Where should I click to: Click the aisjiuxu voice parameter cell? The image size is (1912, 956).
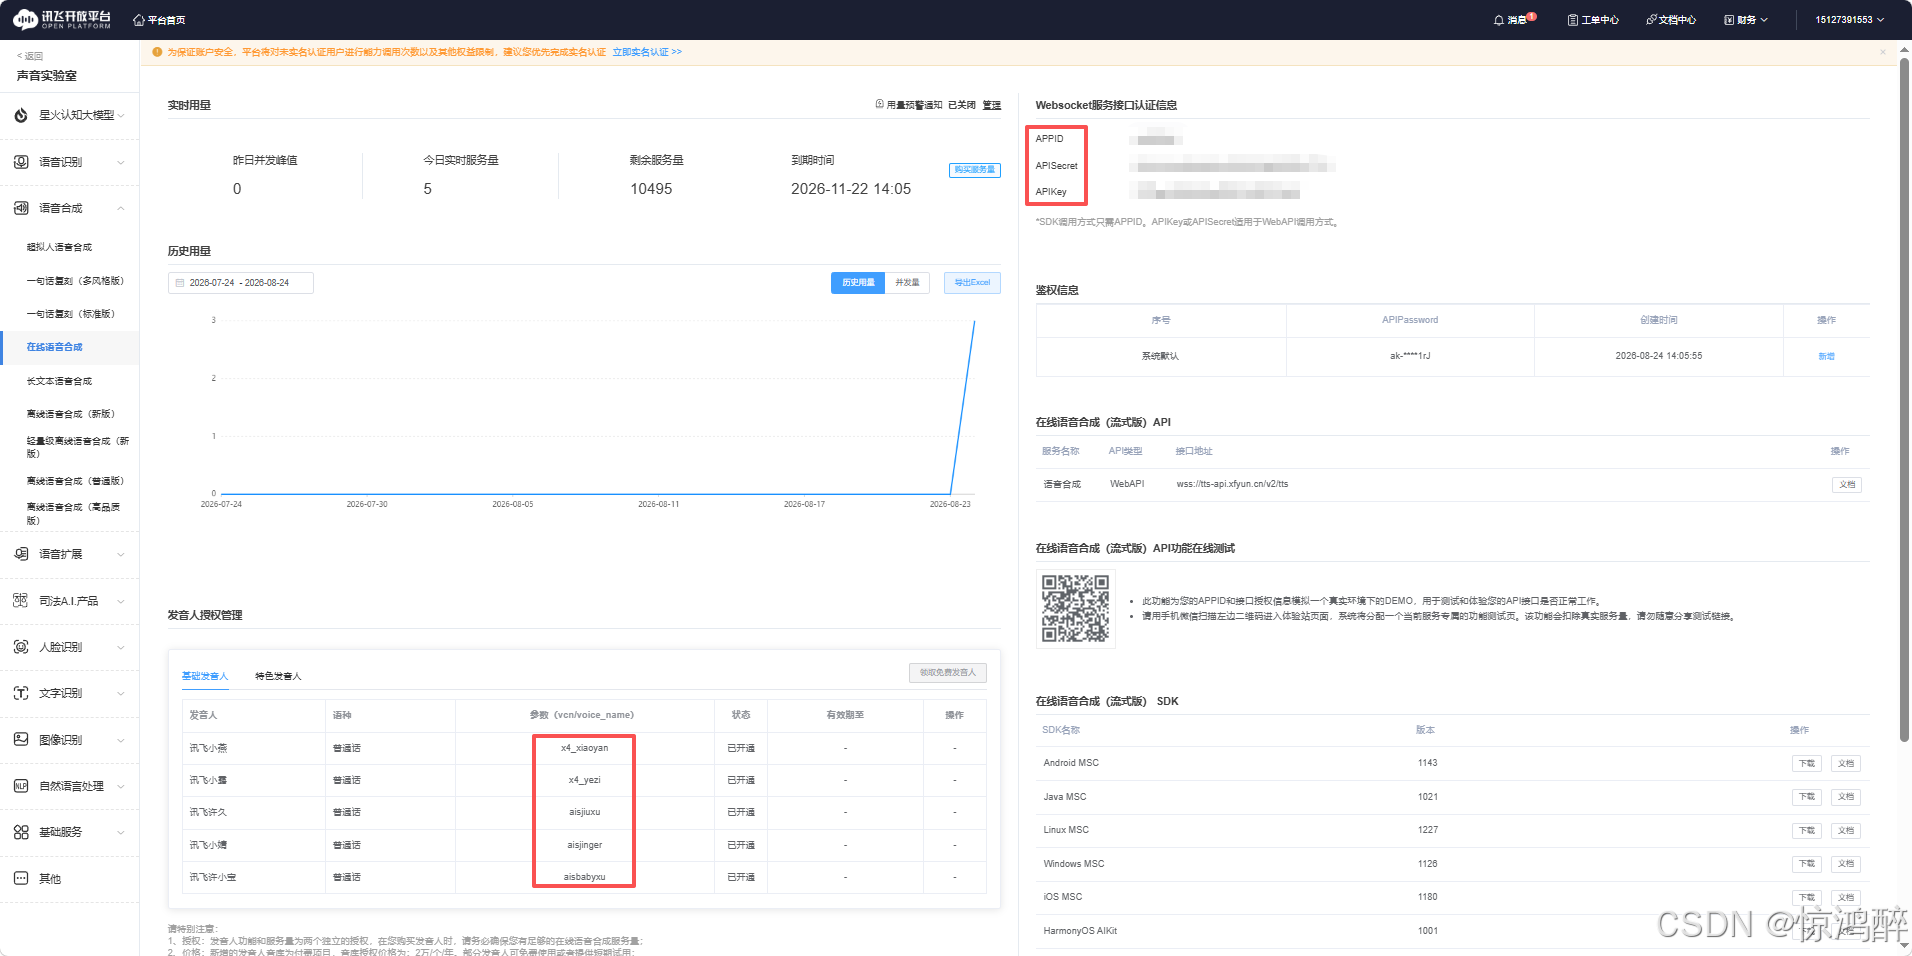tap(584, 812)
